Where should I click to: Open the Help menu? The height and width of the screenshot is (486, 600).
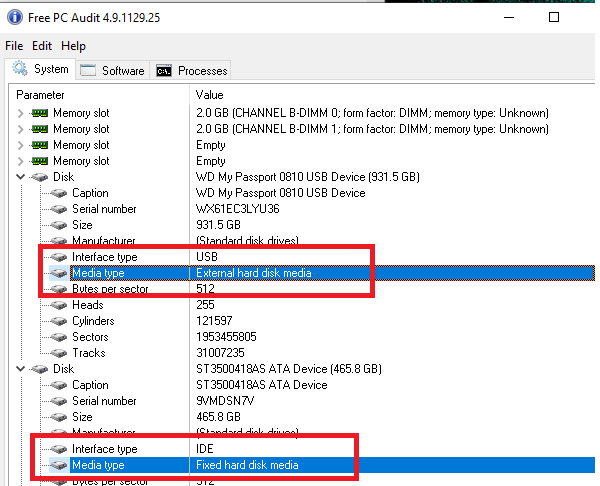click(x=73, y=46)
